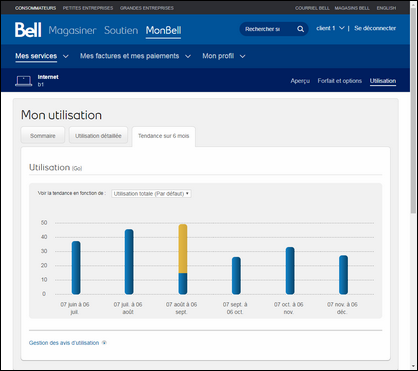The width and height of the screenshot is (418, 371).
Task: Click the 'Mon utilisation' heading
Action: click(x=61, y=115)
